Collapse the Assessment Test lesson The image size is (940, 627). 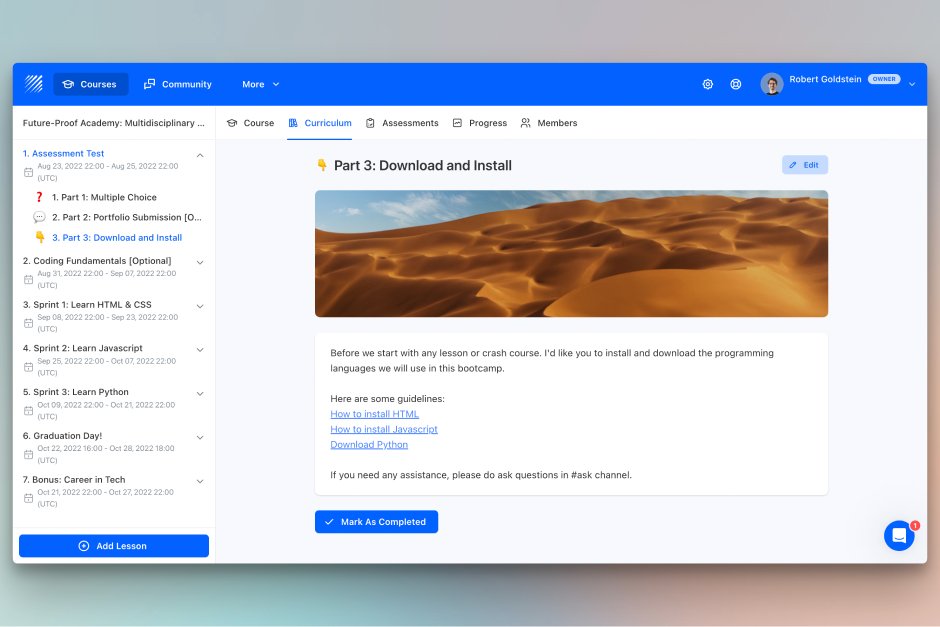point(199,155)
